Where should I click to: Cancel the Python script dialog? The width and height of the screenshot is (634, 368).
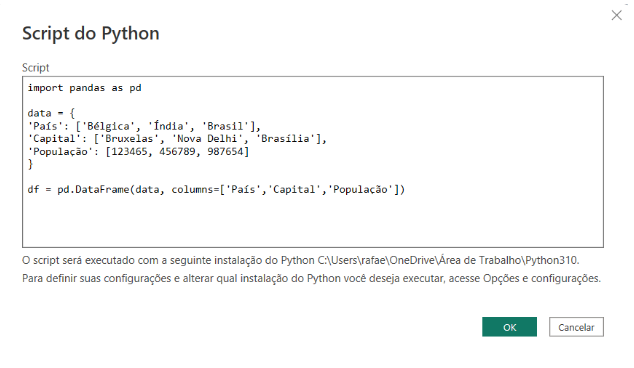(576, 327)
